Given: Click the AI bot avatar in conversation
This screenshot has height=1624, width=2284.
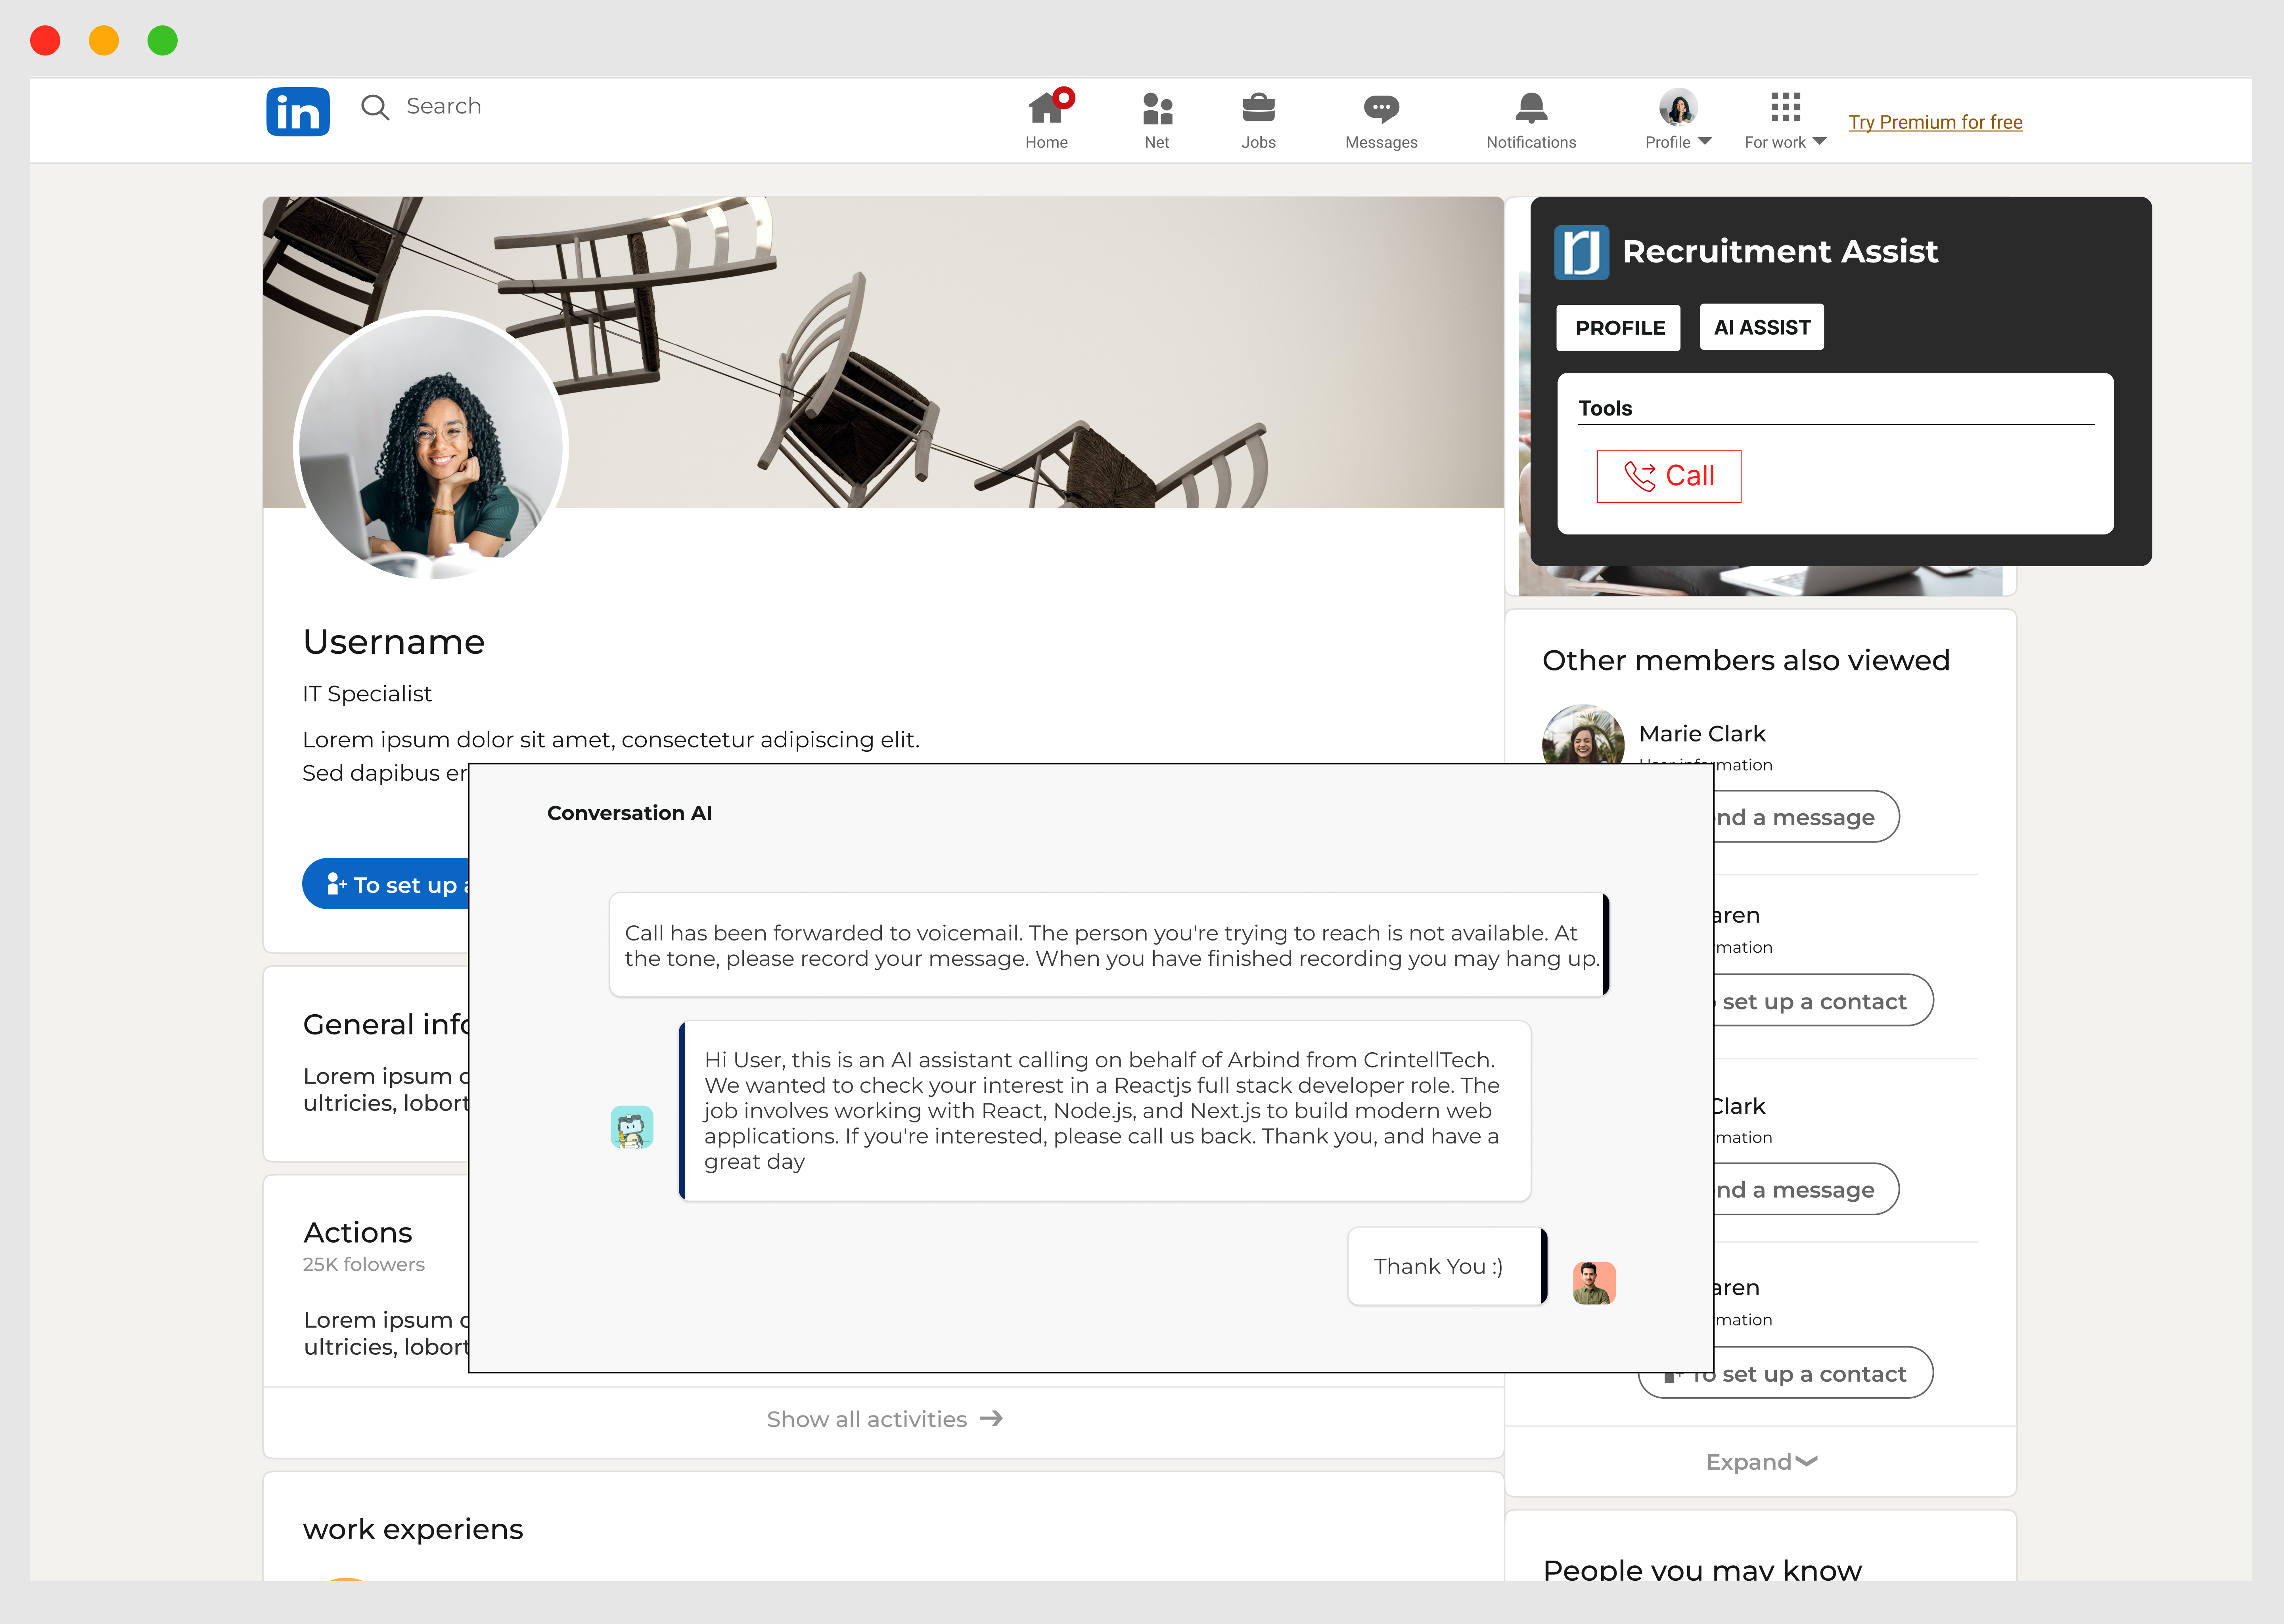Looking at the screenshot, I should [632, 1127].
